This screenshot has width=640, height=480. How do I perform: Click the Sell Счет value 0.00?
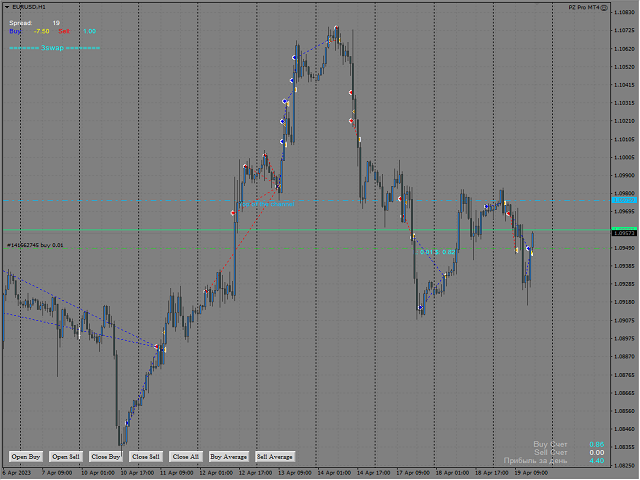coord(596,452)
